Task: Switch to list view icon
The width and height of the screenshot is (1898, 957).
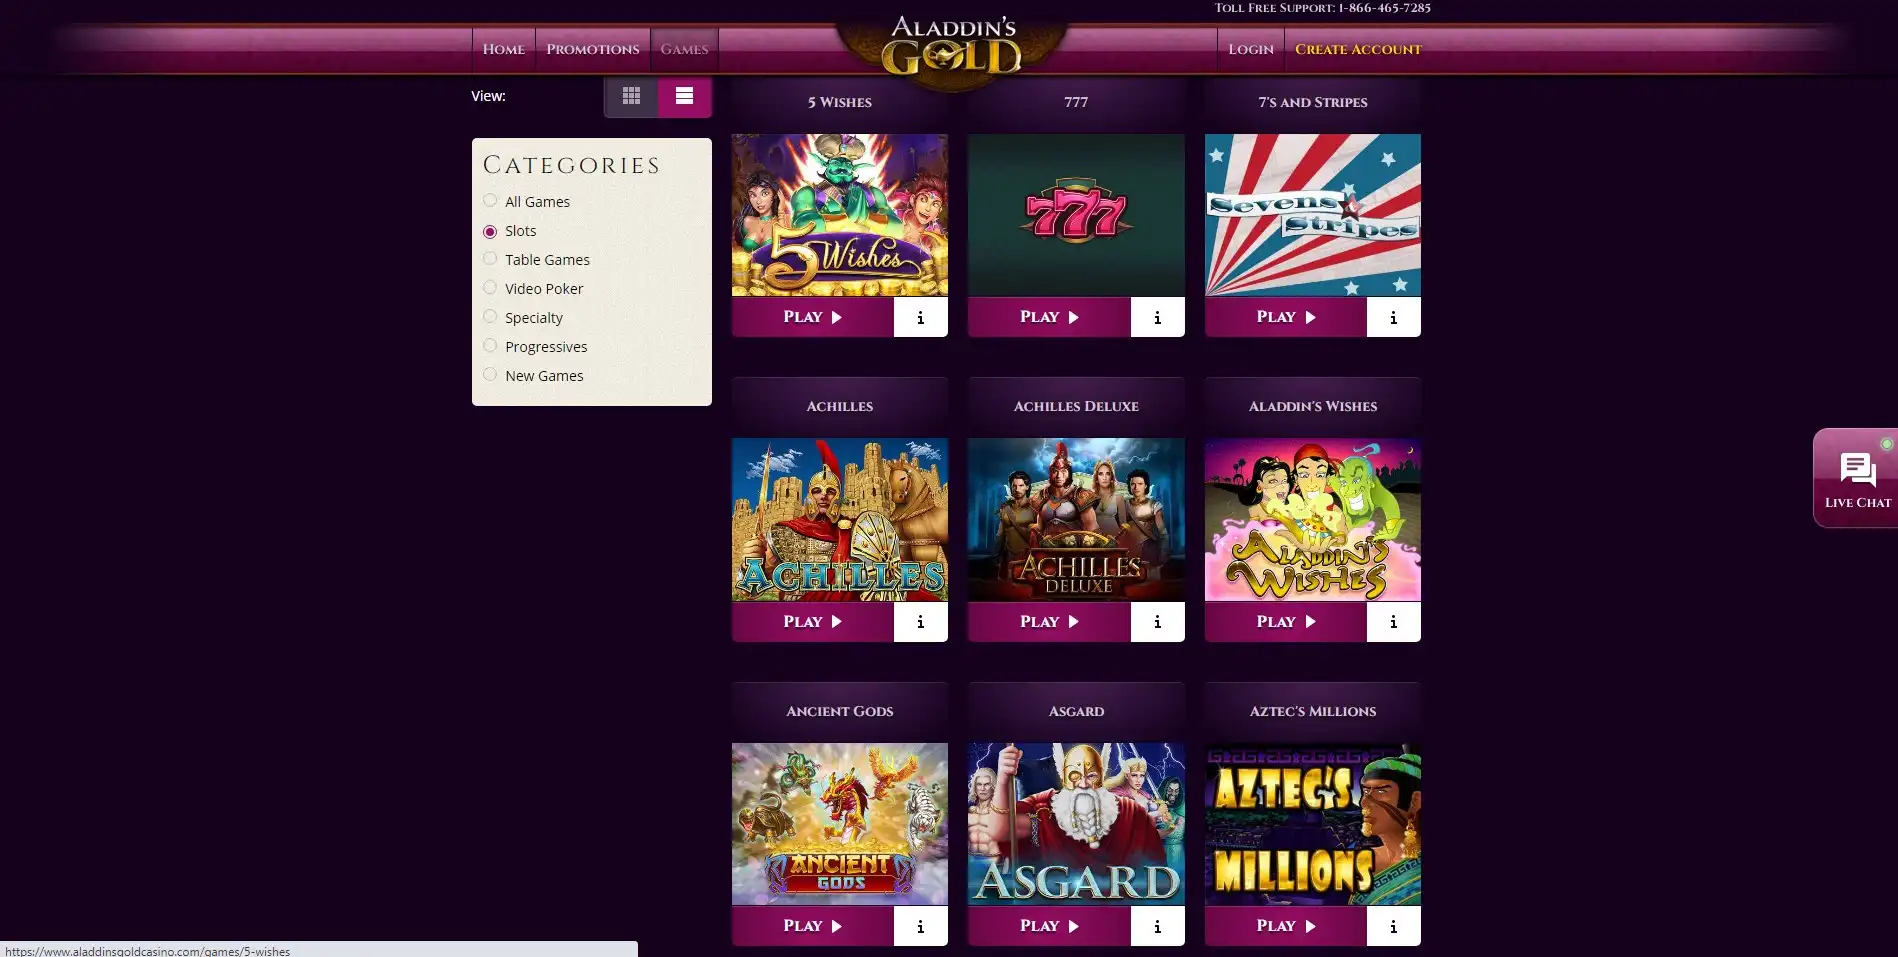Action: [x=685, y=96]
